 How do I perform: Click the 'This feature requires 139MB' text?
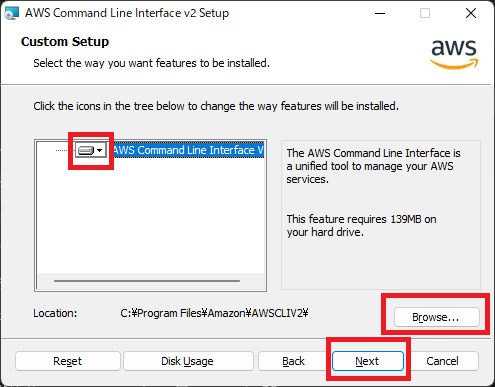tap(362, 225)
